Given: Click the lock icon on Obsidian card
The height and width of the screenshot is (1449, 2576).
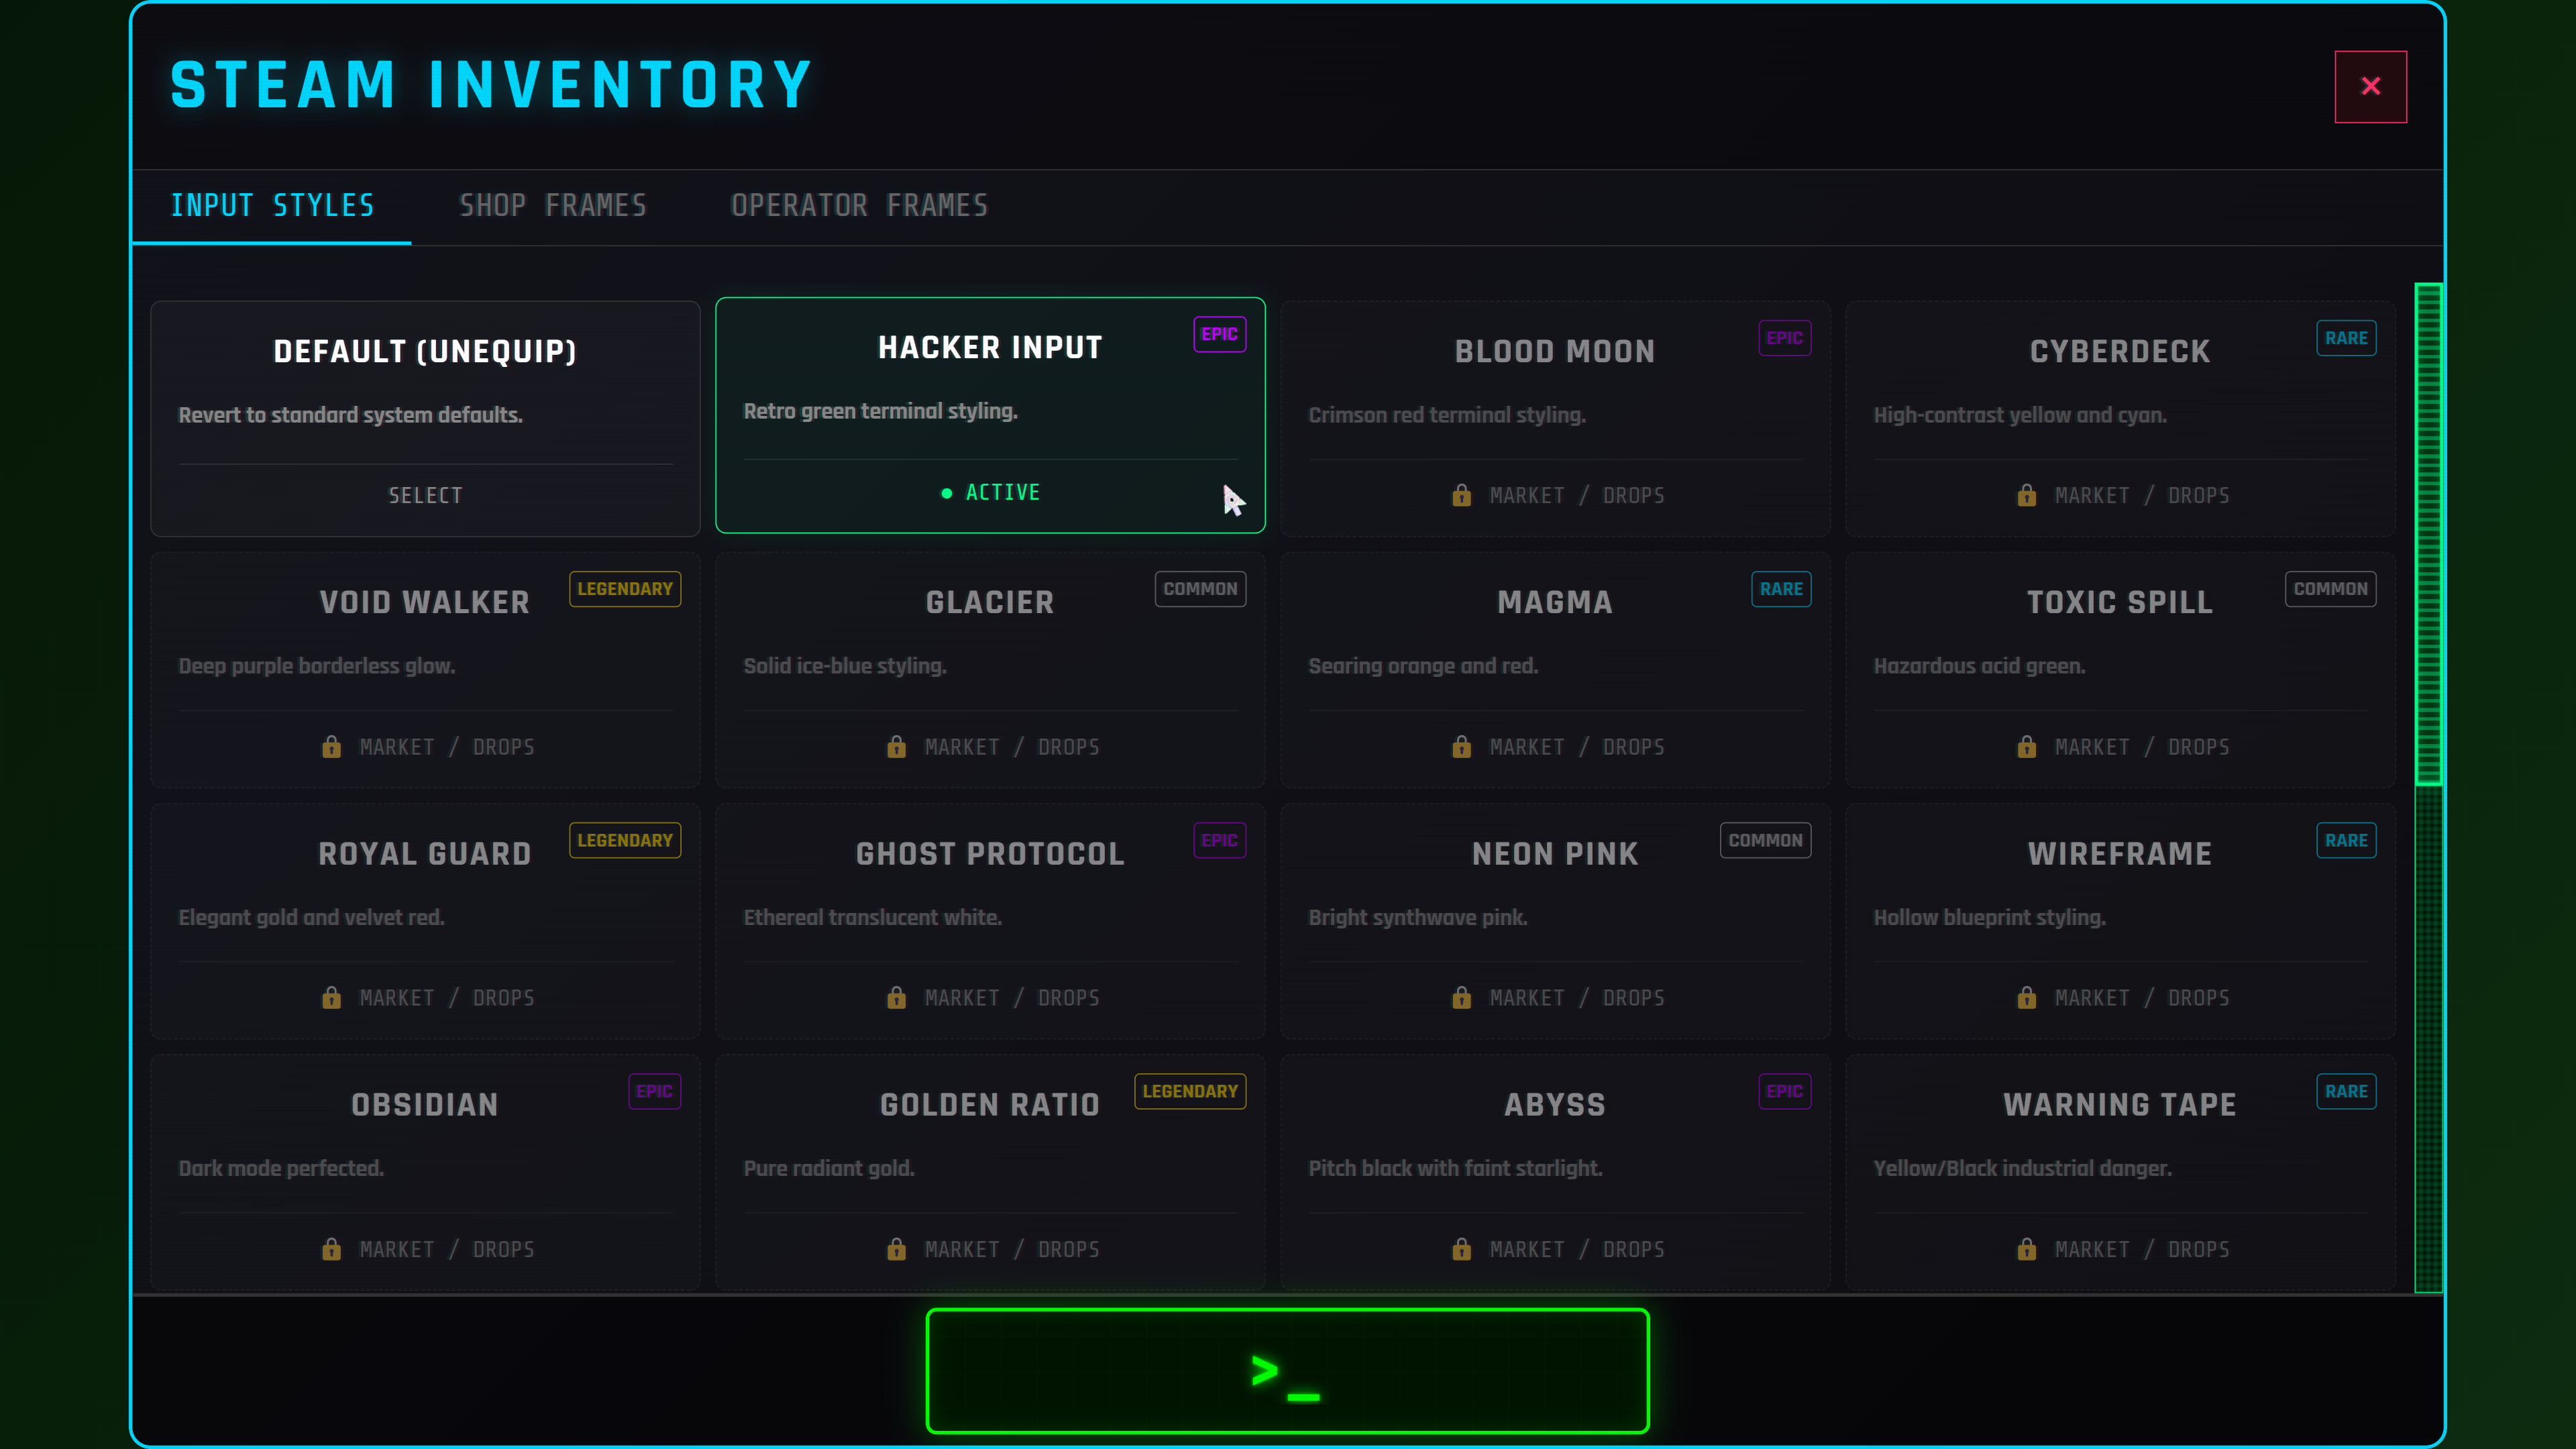Looking at the screenshot, I should 331,1249.
